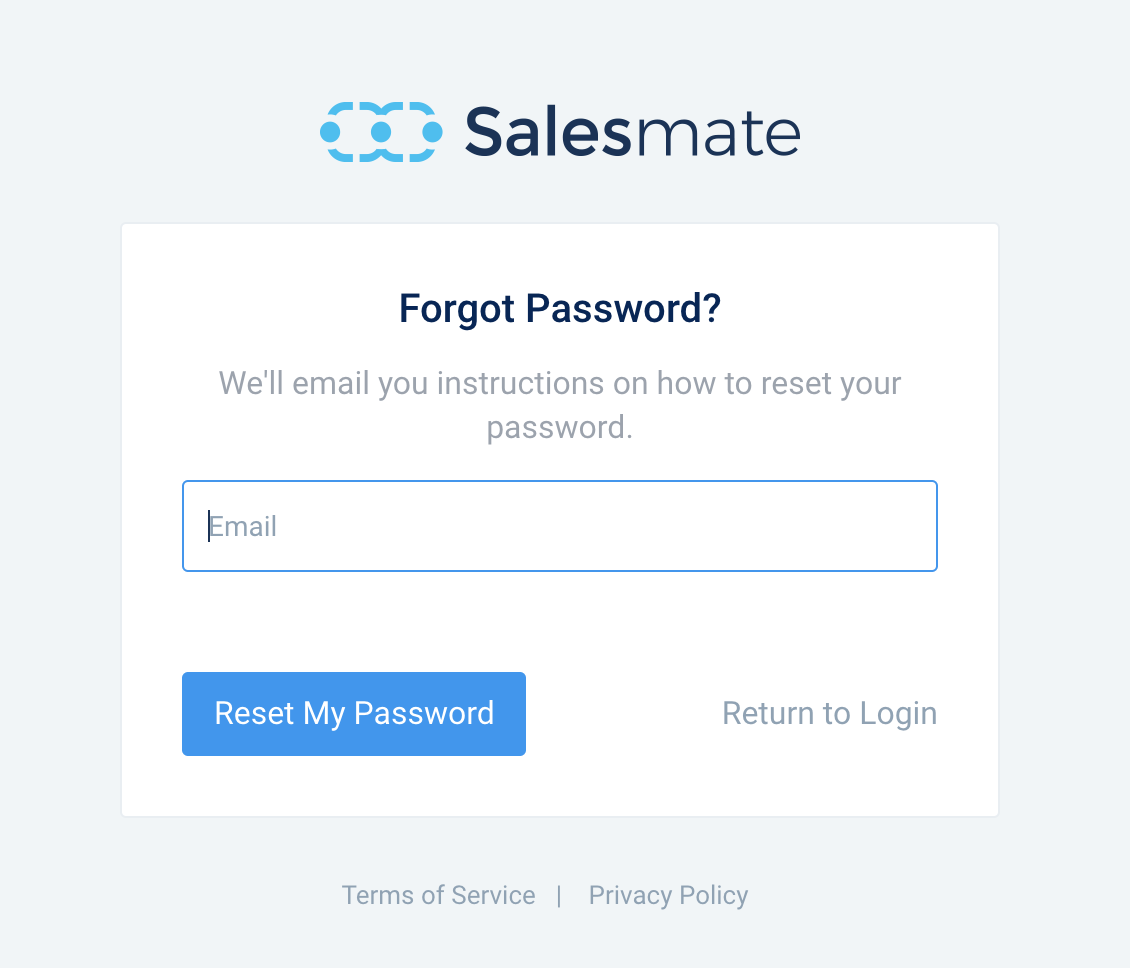
Task: Go back via Return to Login link
Action: pos(829,714)
